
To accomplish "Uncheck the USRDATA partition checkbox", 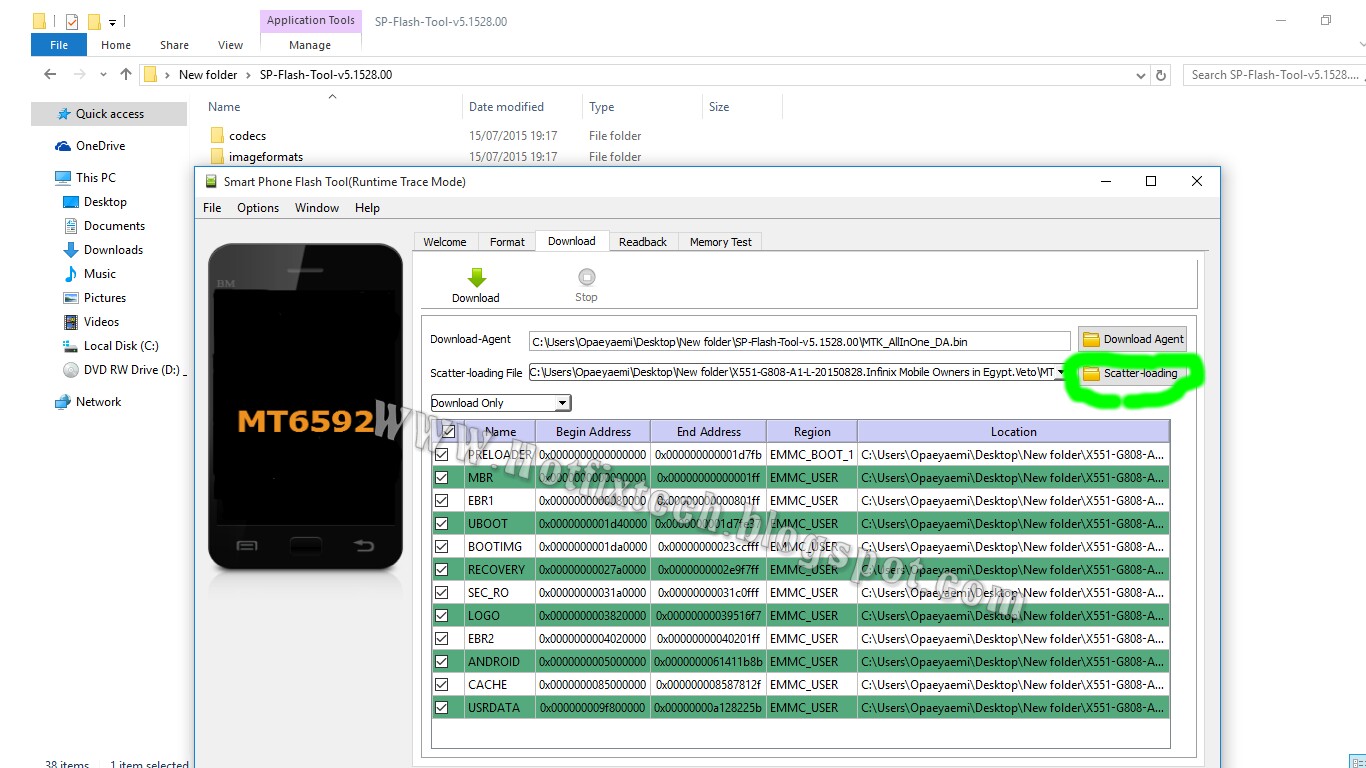I will pos(442,708).
